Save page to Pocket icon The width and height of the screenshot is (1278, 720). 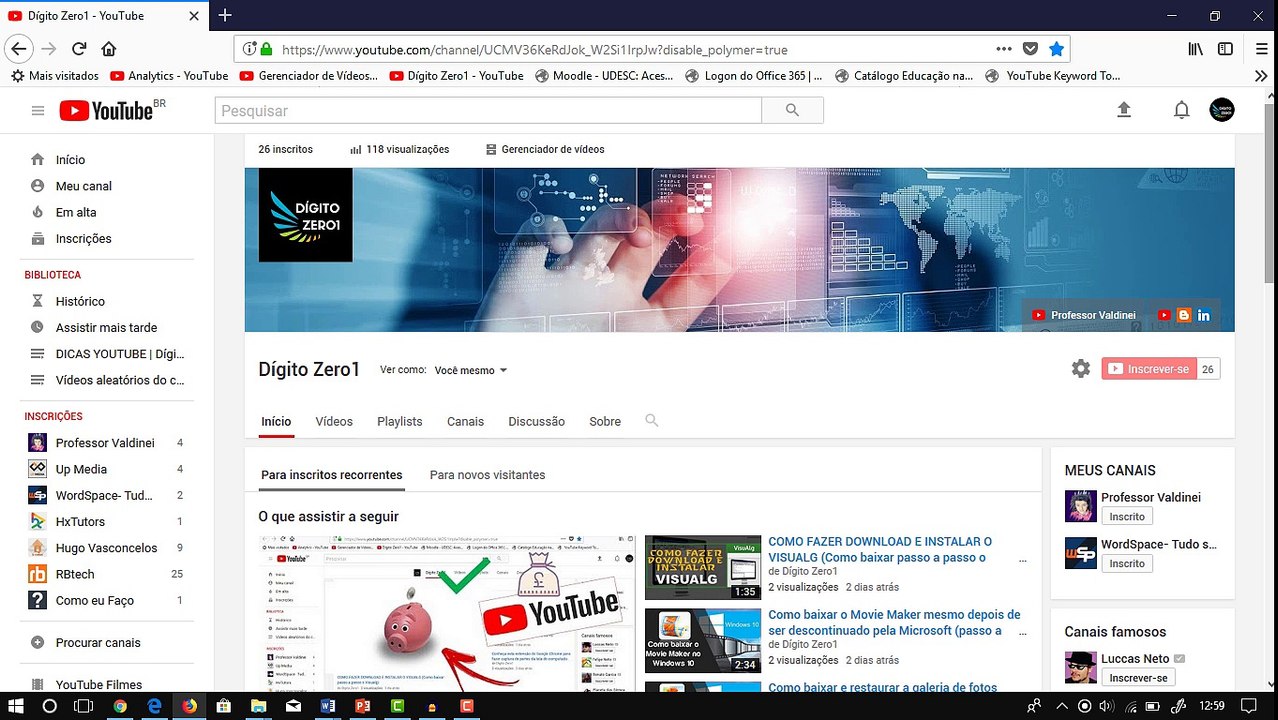point(1031,49)
